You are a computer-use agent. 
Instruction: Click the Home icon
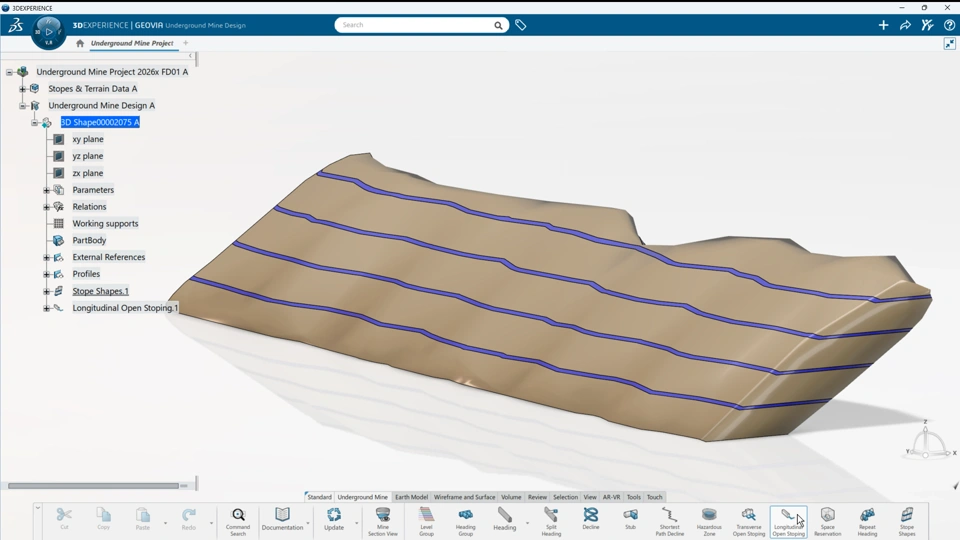80,43
